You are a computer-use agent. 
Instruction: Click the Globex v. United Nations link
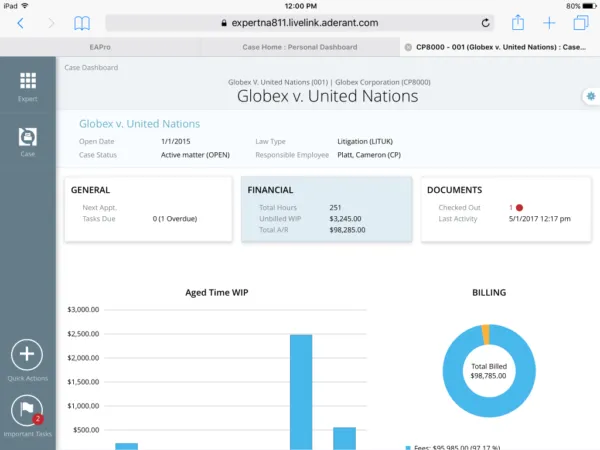coord(139,124)
